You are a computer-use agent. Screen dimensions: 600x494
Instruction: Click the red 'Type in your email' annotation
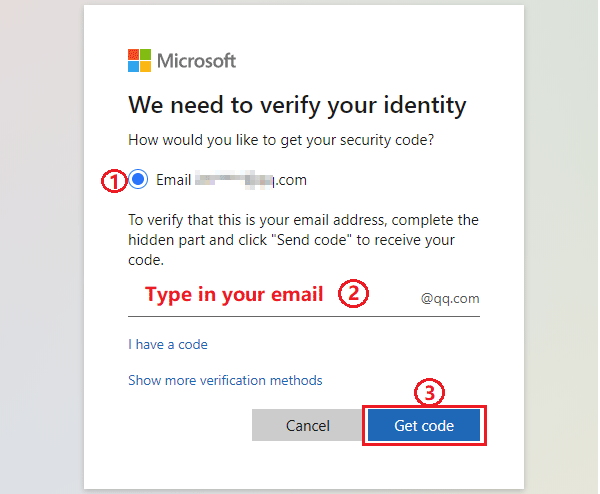234,294
